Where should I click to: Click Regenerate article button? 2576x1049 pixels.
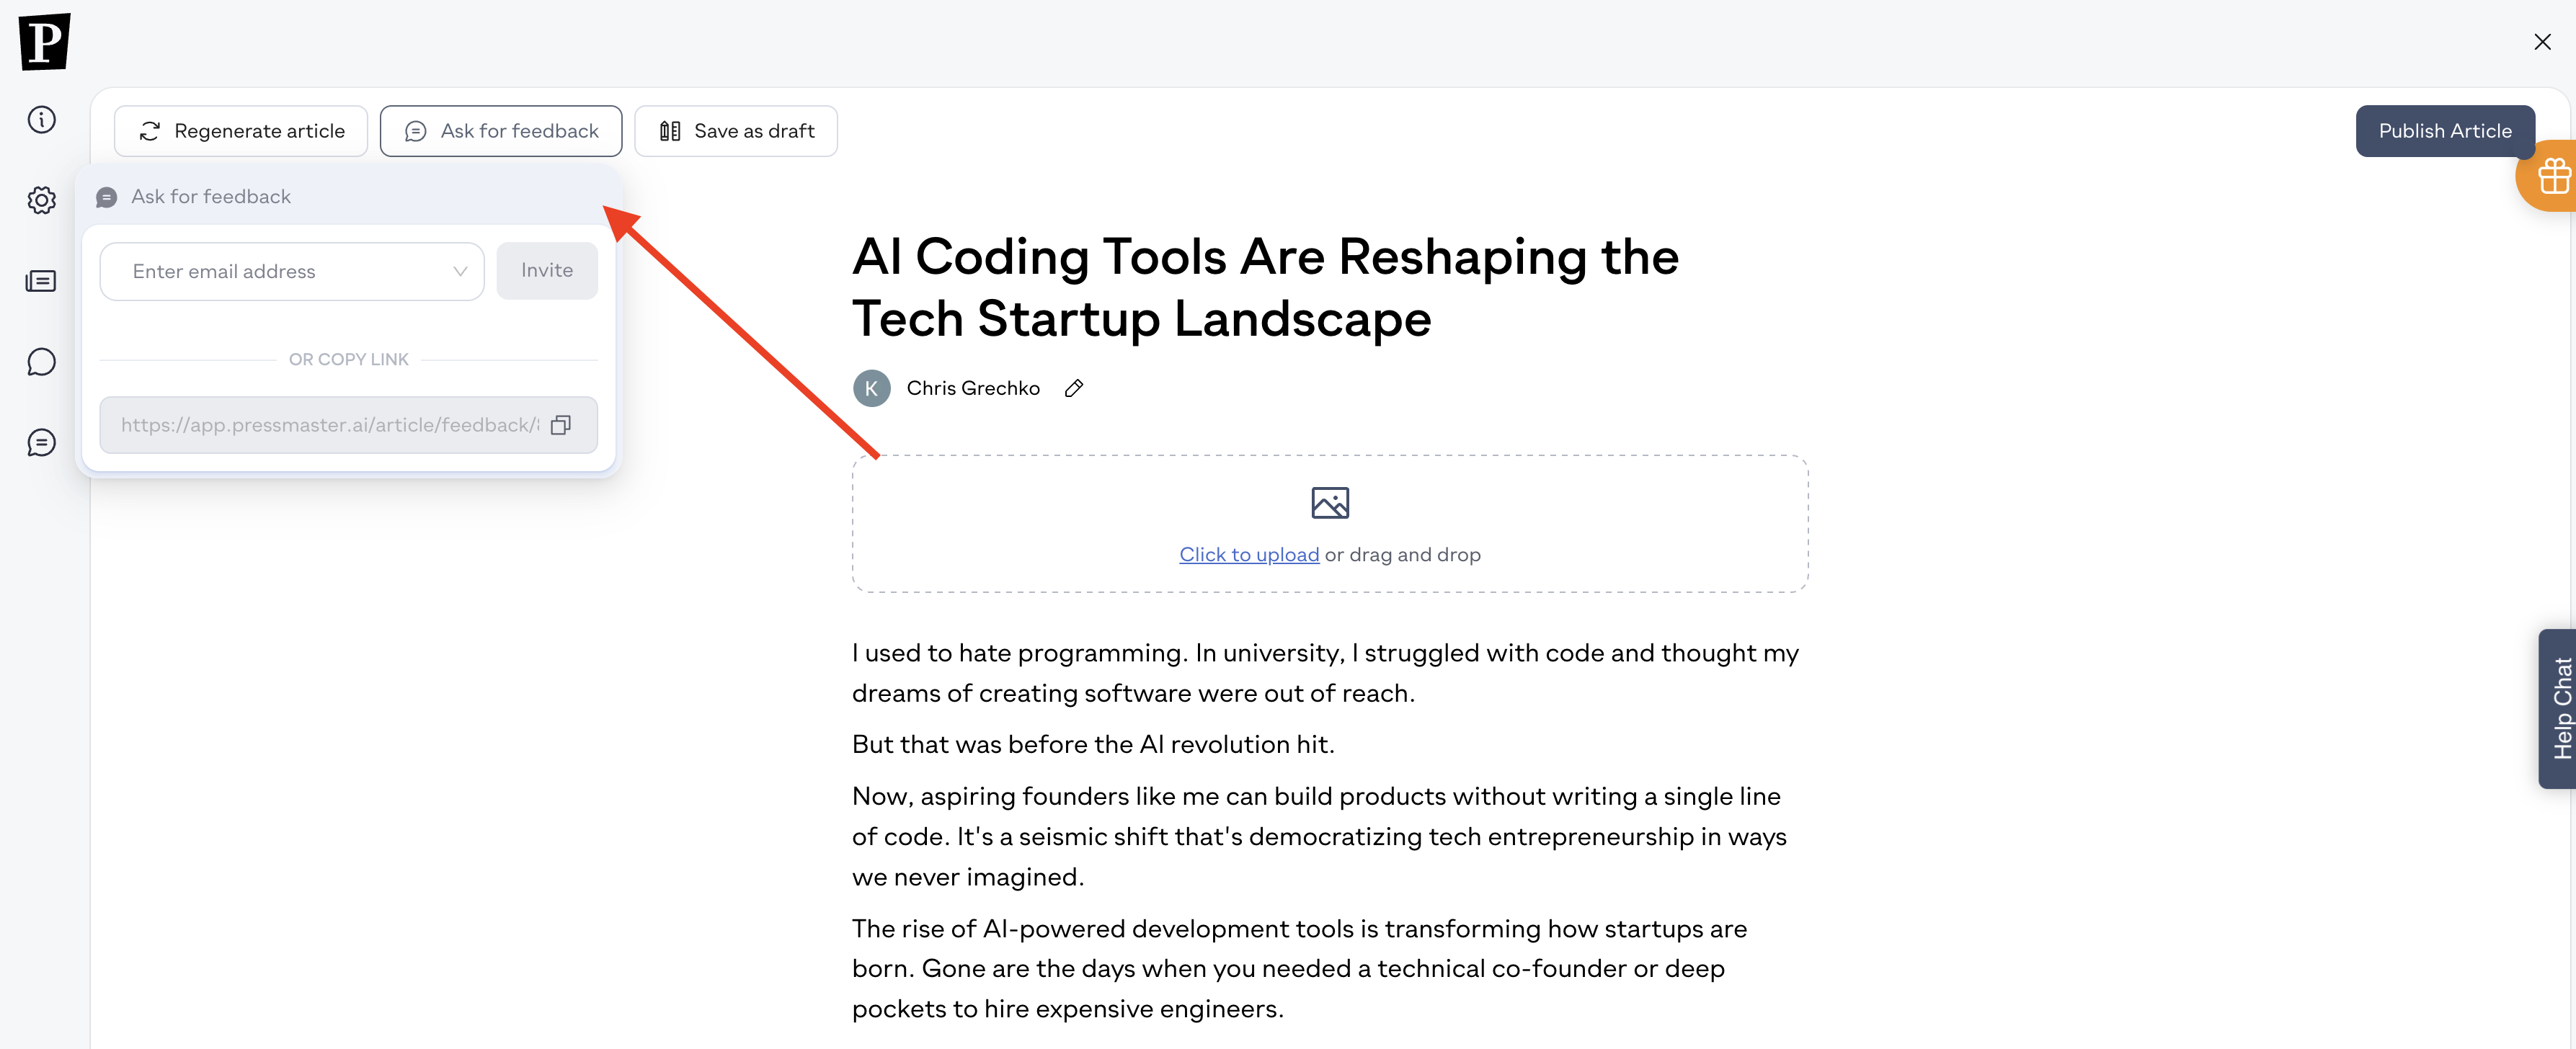point(241,131)
